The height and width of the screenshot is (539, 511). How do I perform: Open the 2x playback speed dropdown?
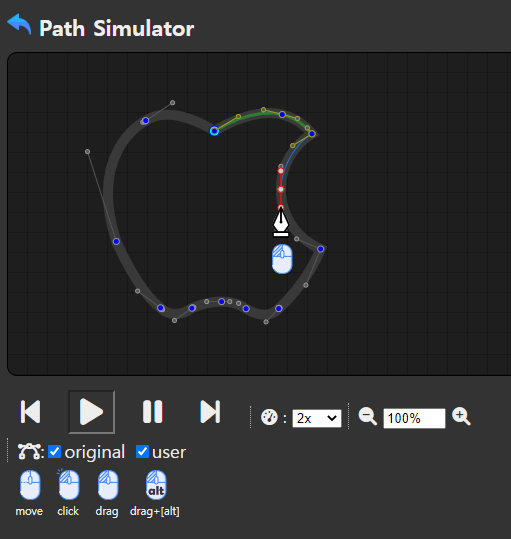click(x=316, y=418)
